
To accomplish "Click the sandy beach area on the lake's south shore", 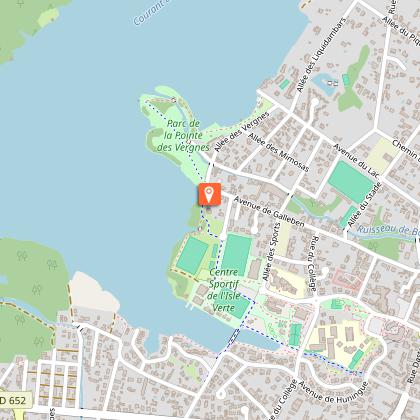I will tap(92, 293).
